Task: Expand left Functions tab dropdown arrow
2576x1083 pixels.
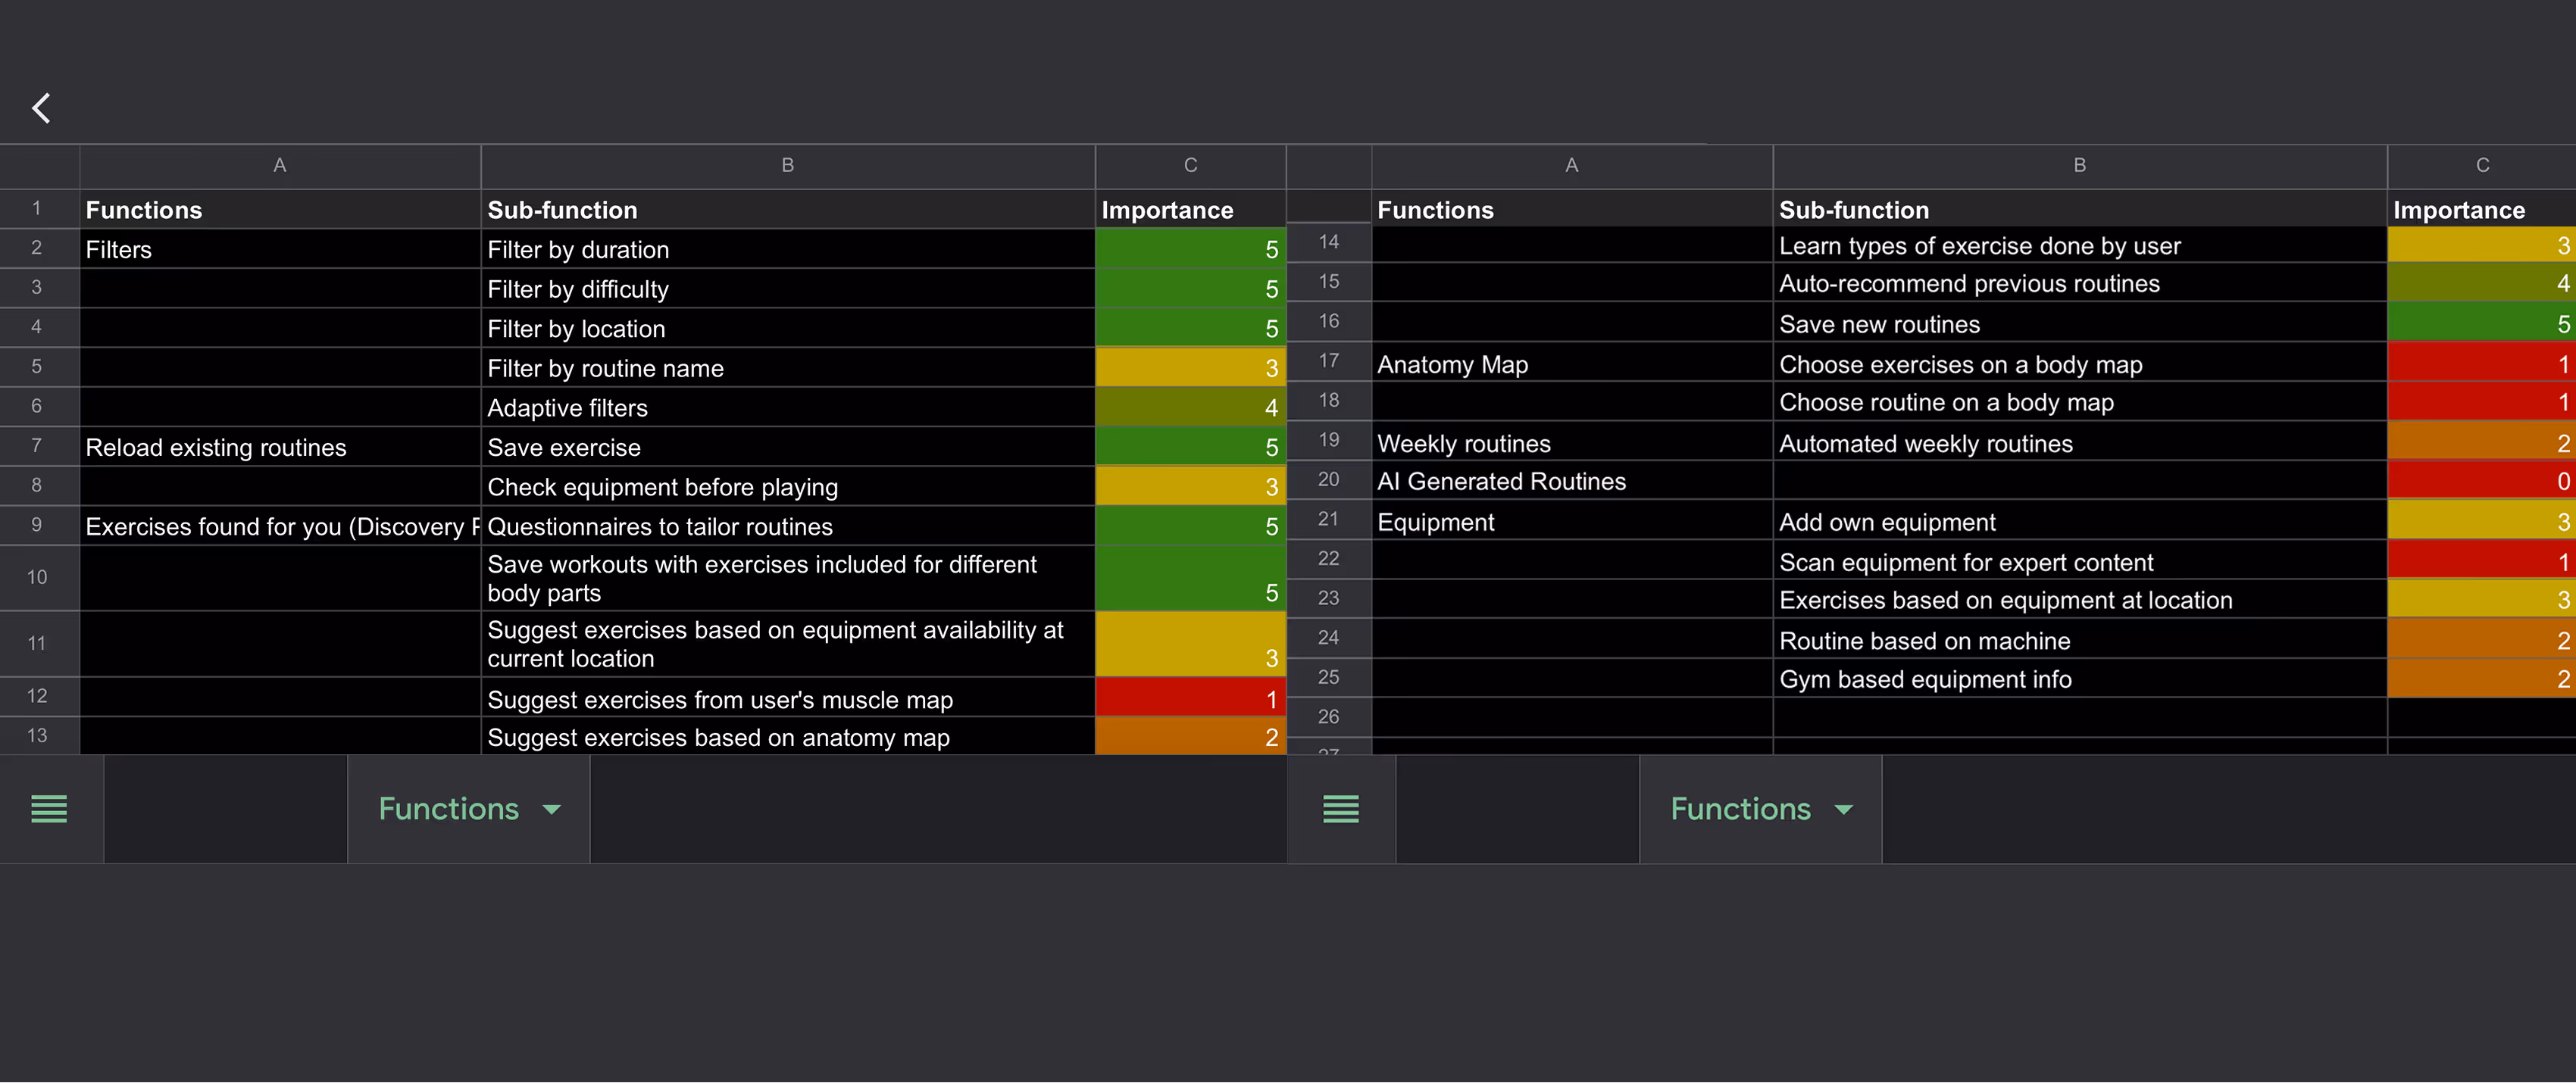Action: 552,810
